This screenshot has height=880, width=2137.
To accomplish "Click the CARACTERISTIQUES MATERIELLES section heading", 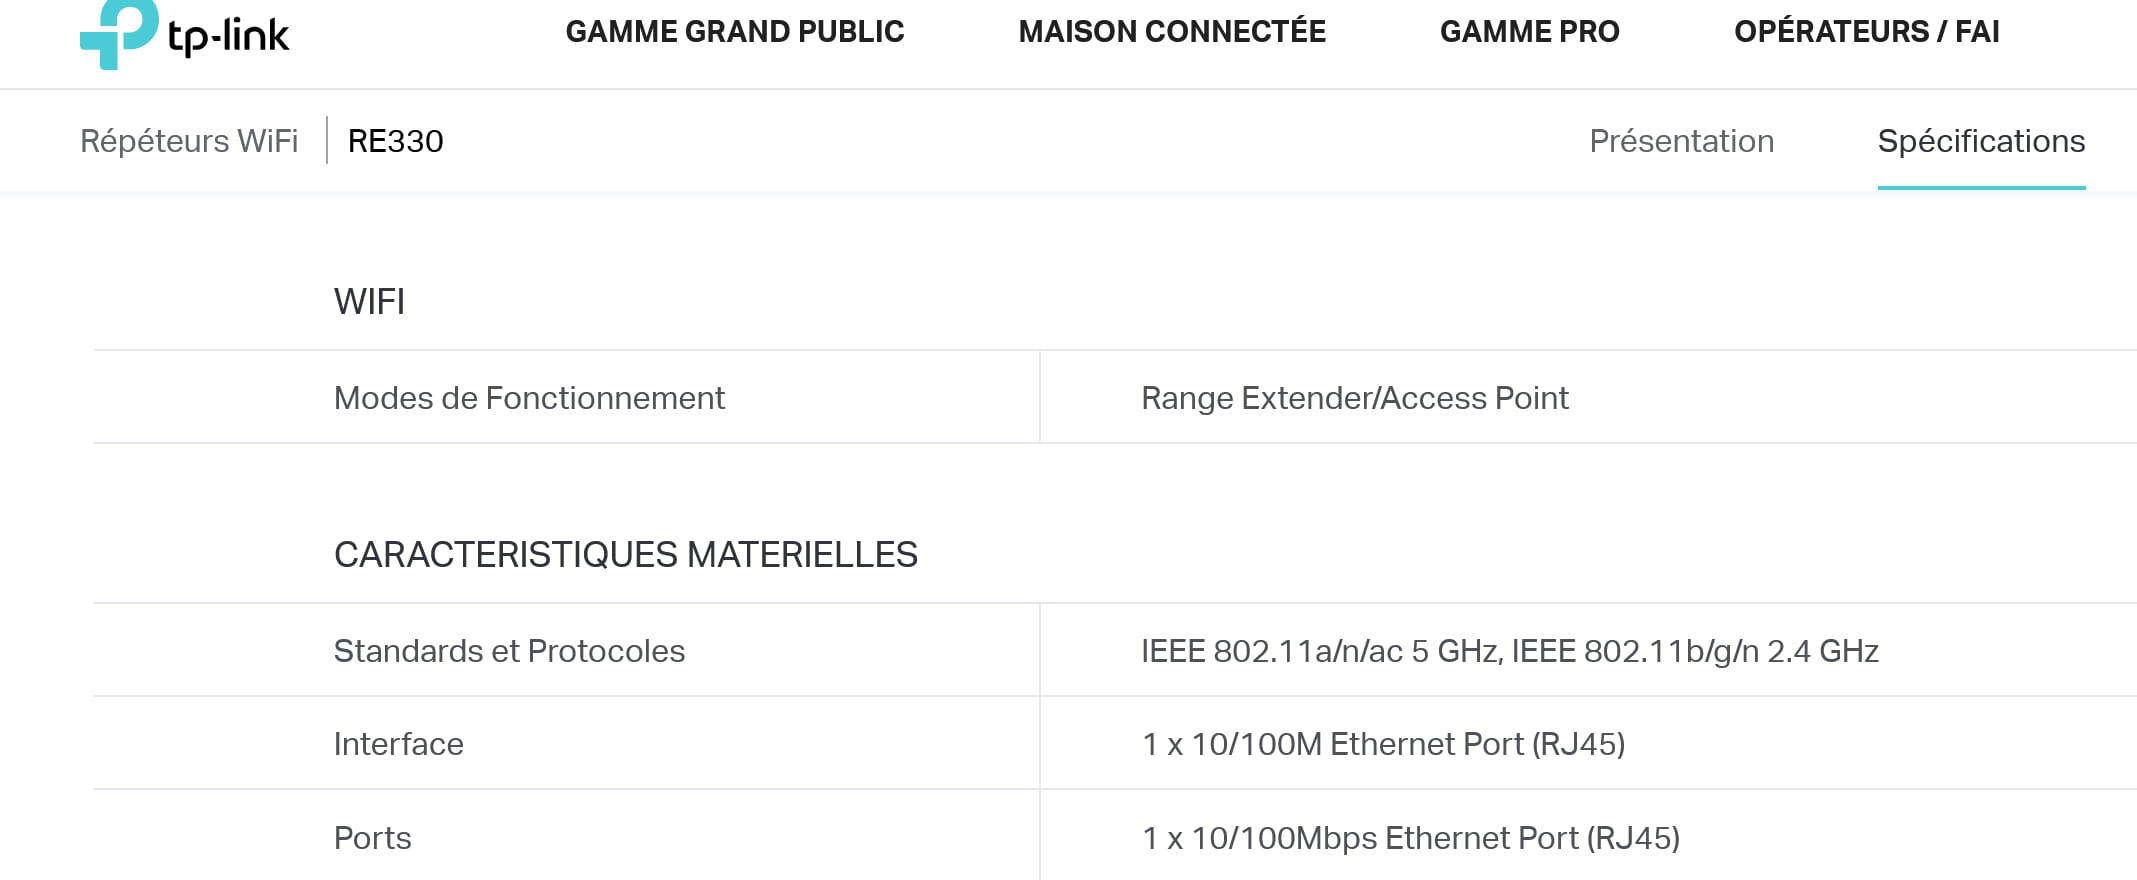I will 626,555.
